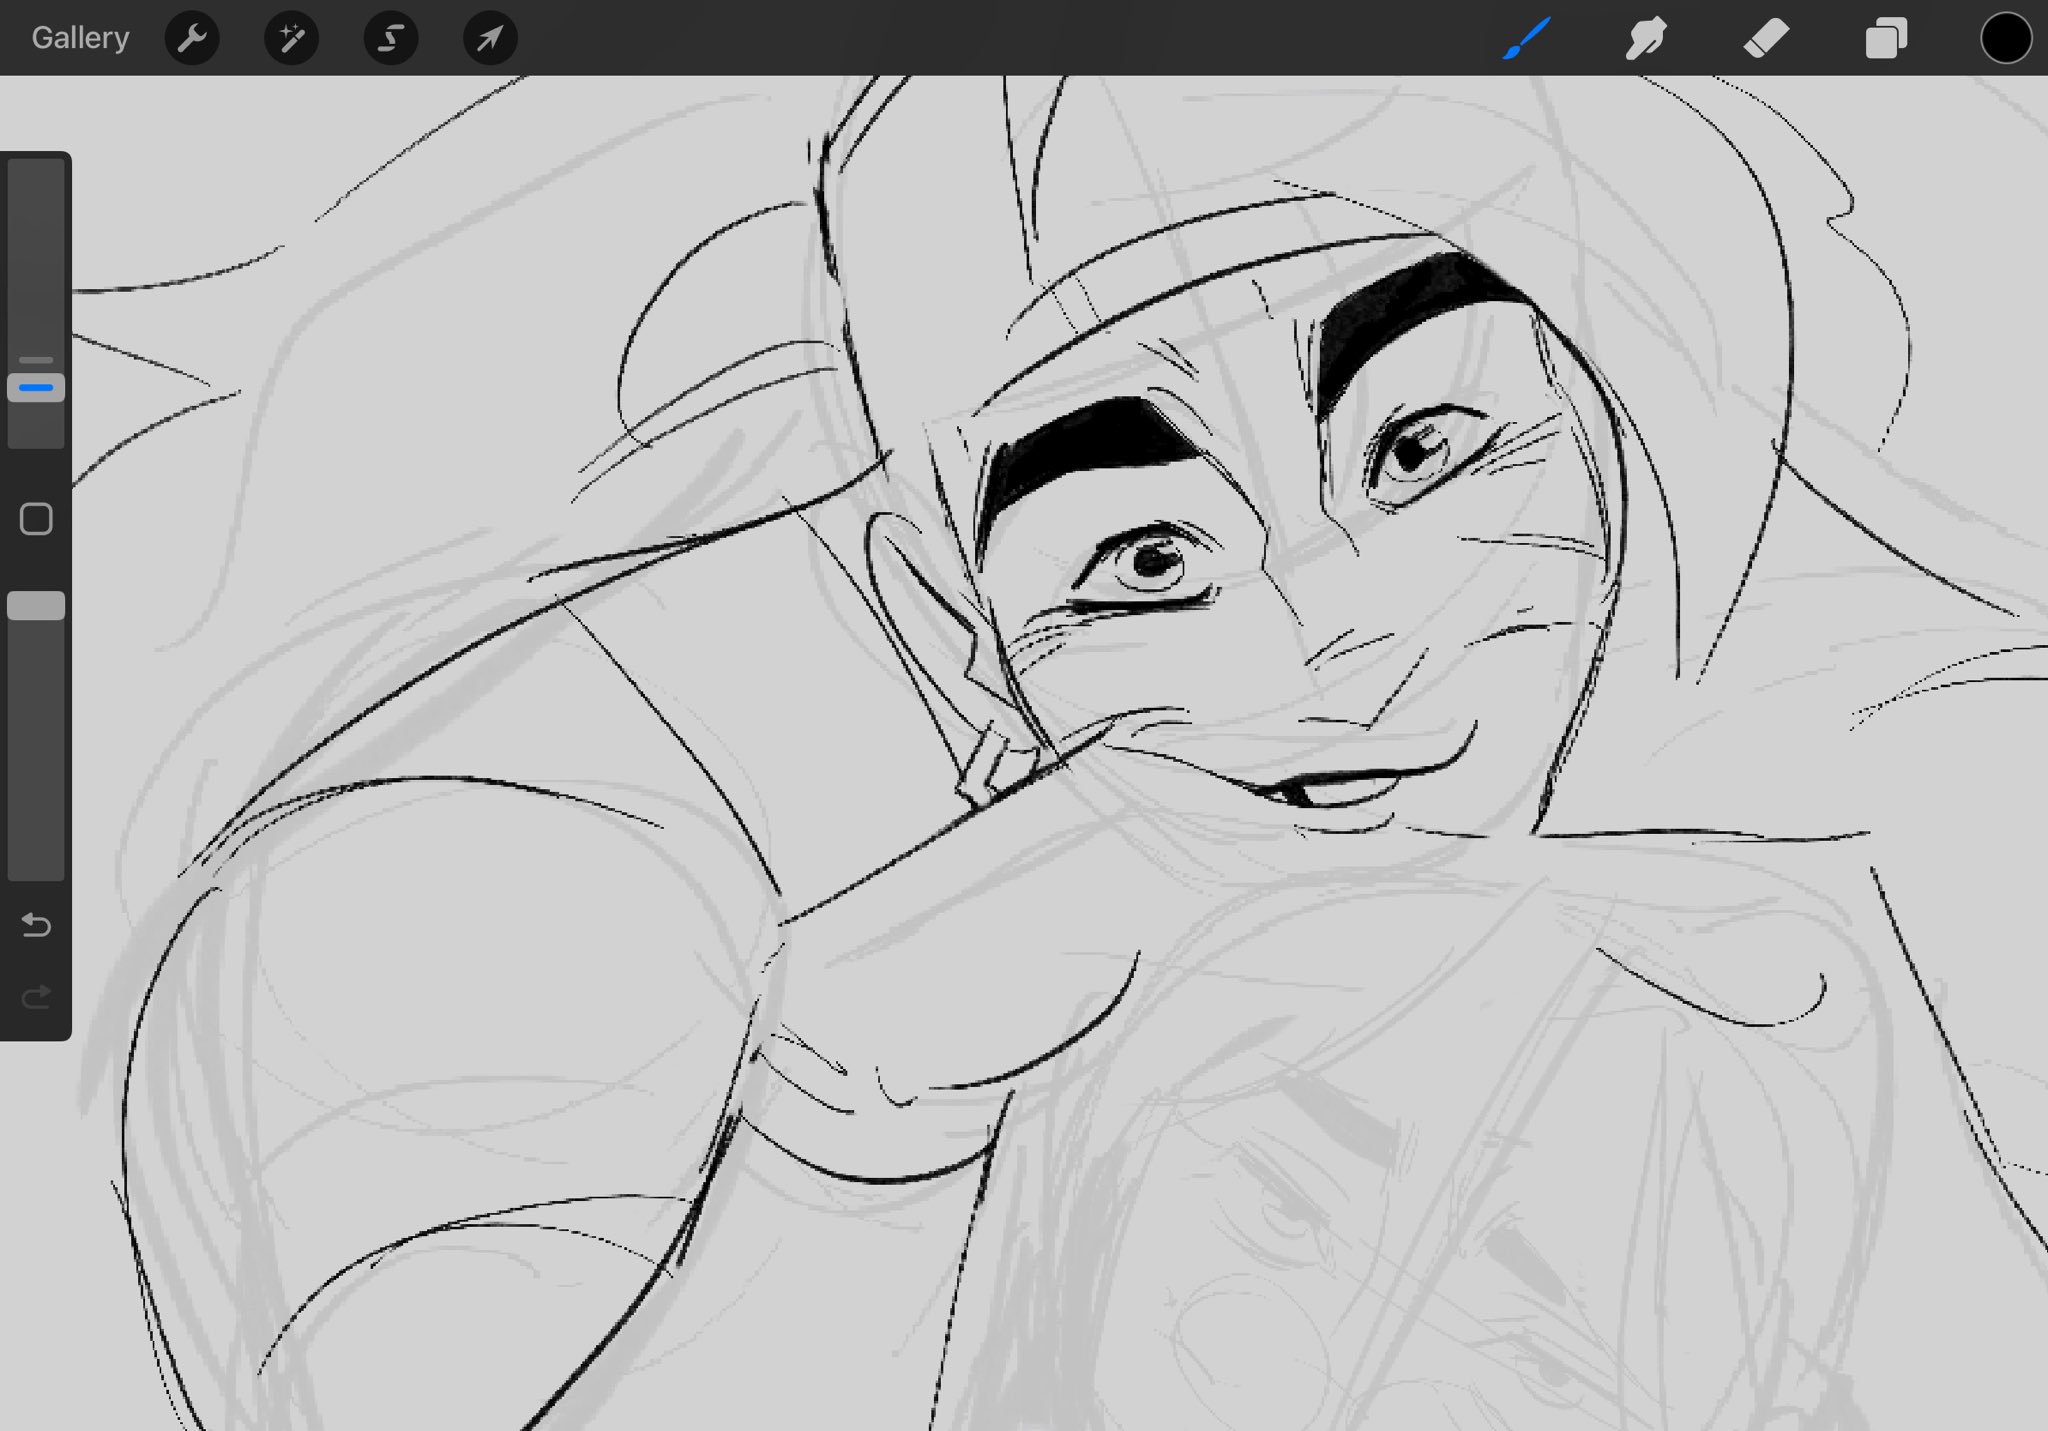Open the Layers panel

coord(1886,38)
